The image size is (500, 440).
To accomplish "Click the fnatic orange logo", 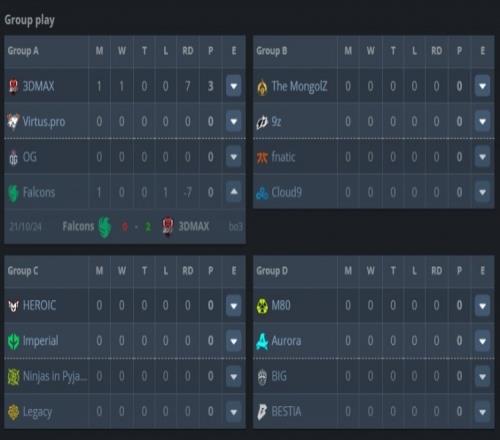I will [262, 157].
